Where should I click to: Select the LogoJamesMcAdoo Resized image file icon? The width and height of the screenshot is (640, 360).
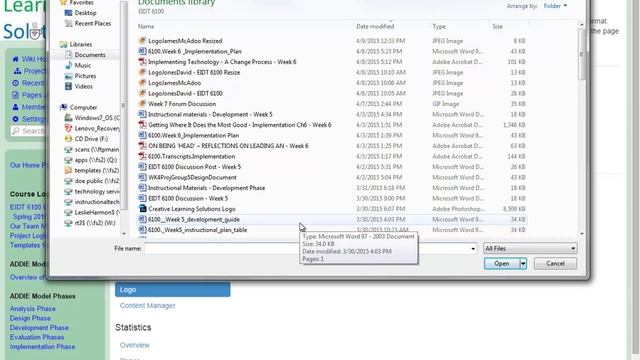pos(142,40)
